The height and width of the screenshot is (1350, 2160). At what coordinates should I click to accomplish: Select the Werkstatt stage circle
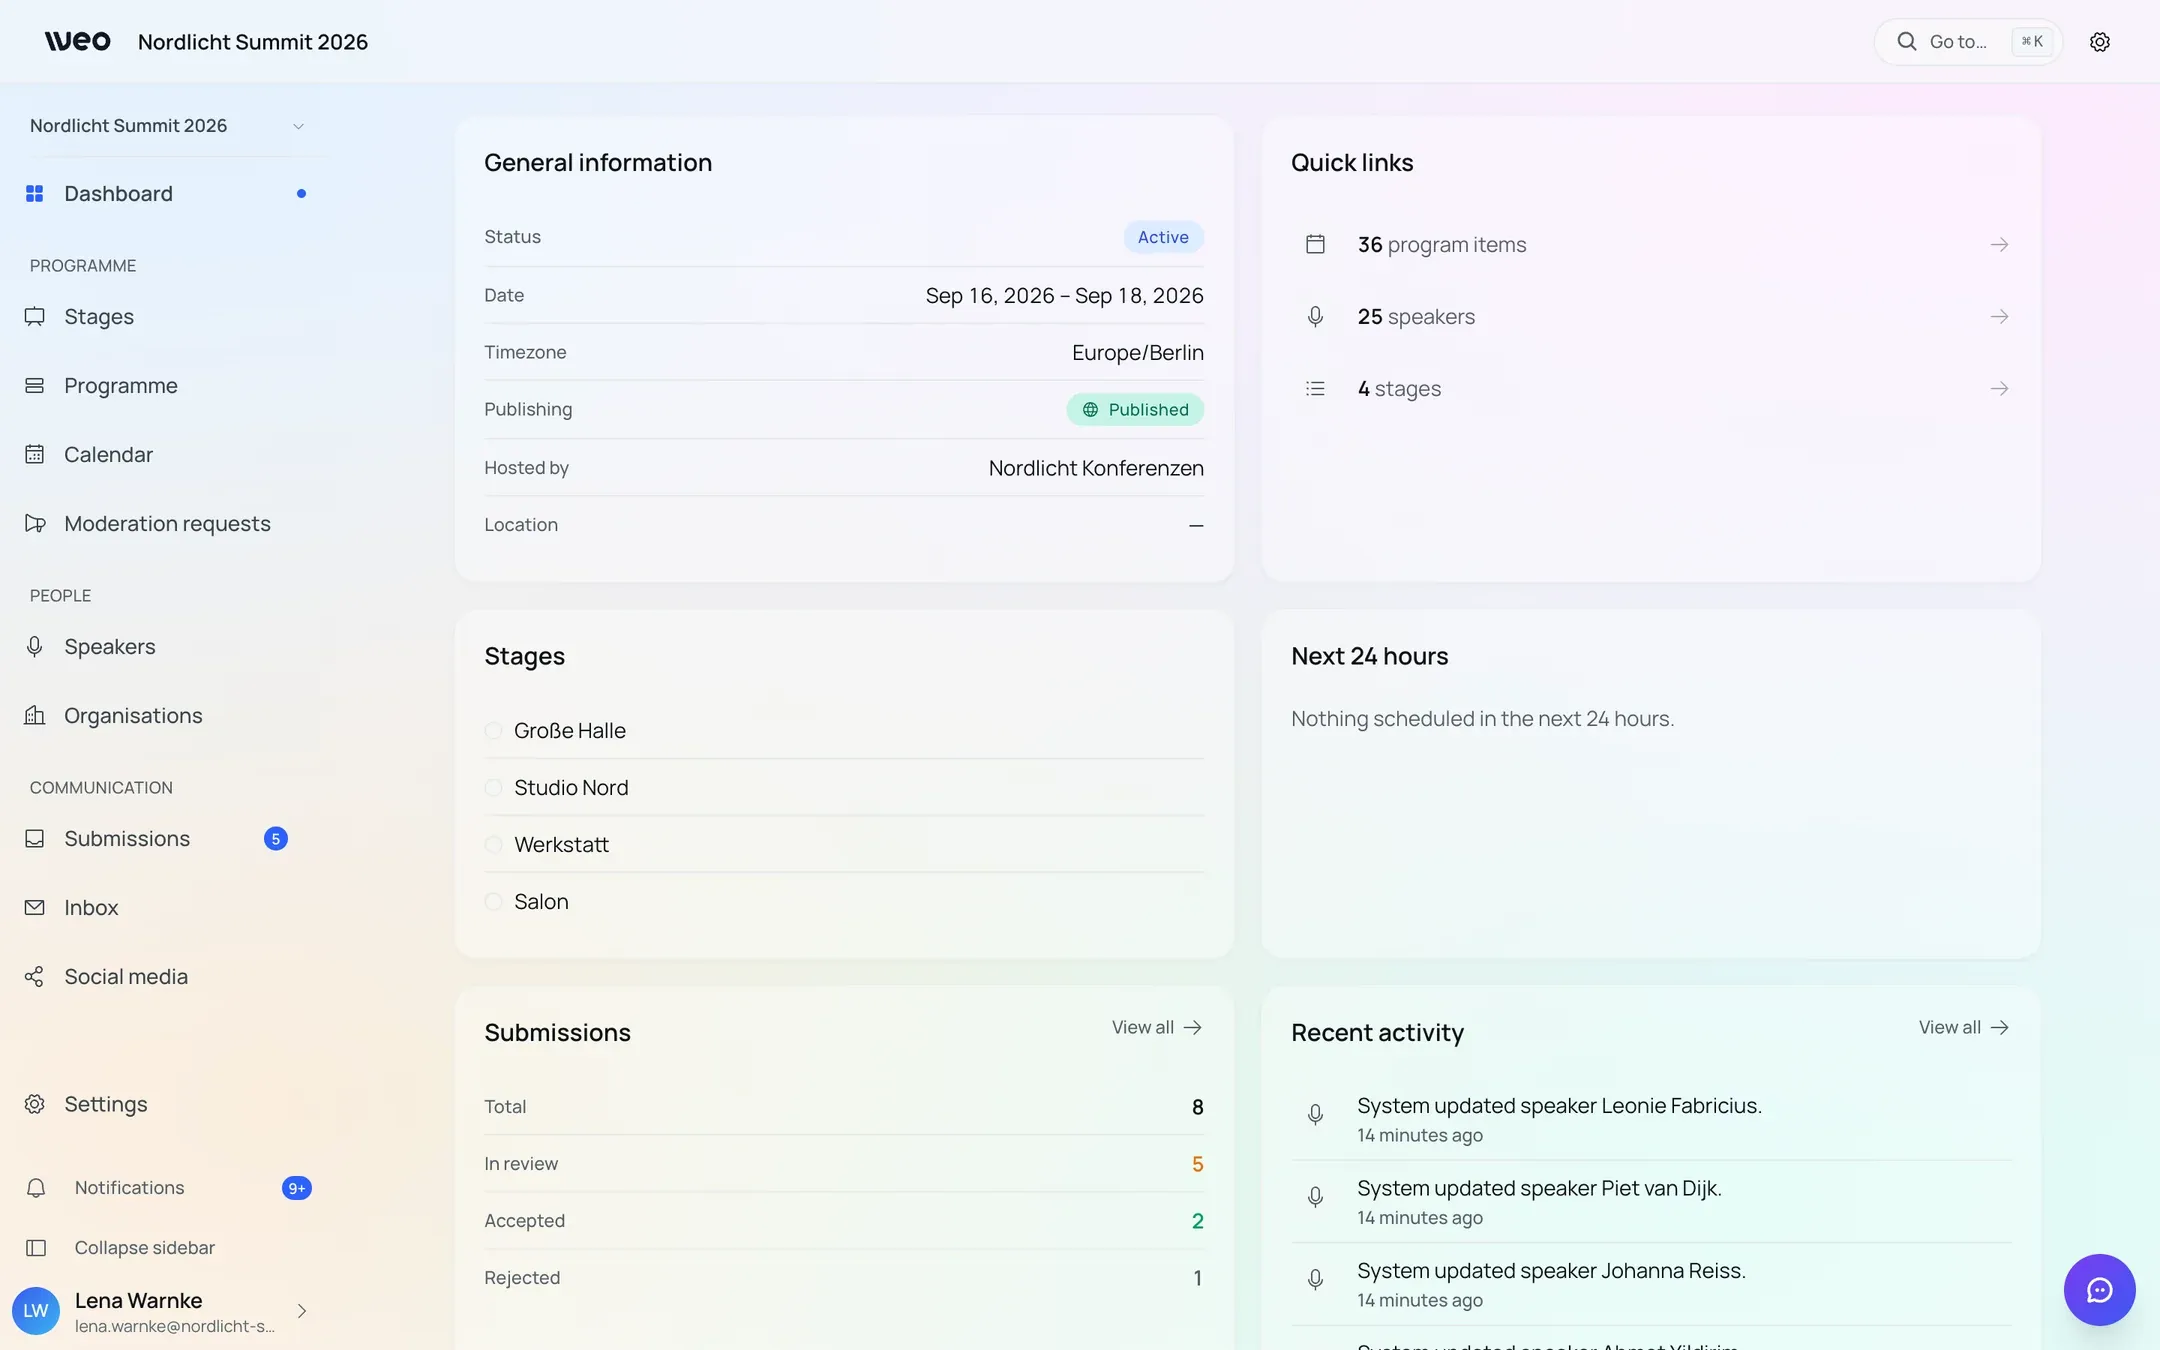point(493,845)
